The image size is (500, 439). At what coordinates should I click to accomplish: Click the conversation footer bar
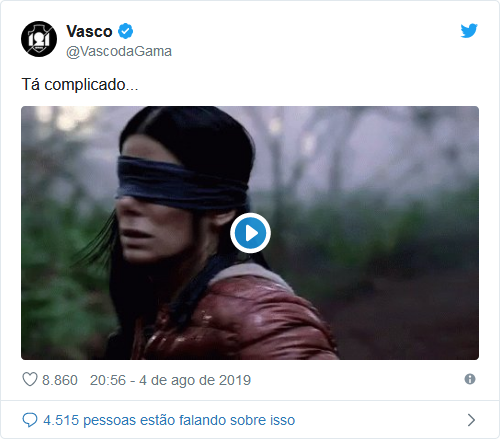[250, 420]
